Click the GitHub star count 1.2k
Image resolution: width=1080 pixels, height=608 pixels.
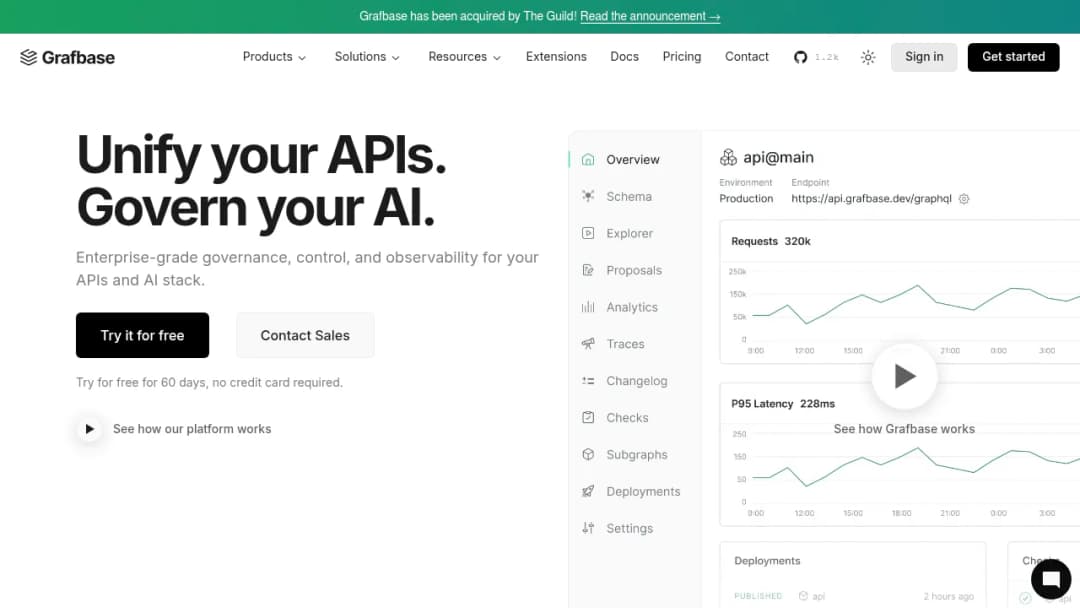click(827, 57)
